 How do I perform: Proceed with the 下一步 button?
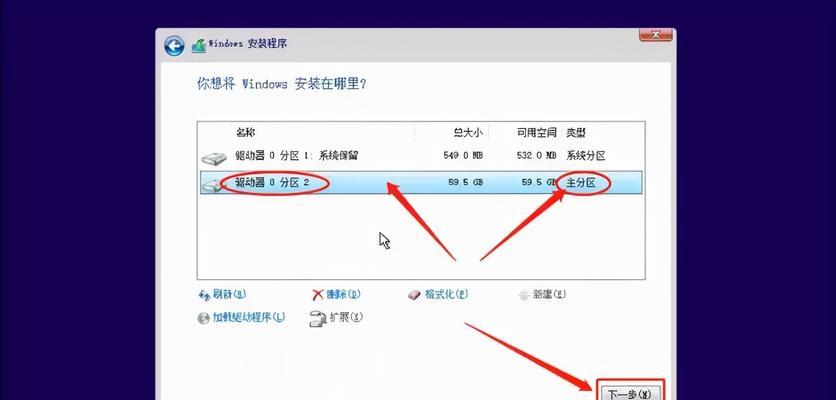tap(630, 394)
